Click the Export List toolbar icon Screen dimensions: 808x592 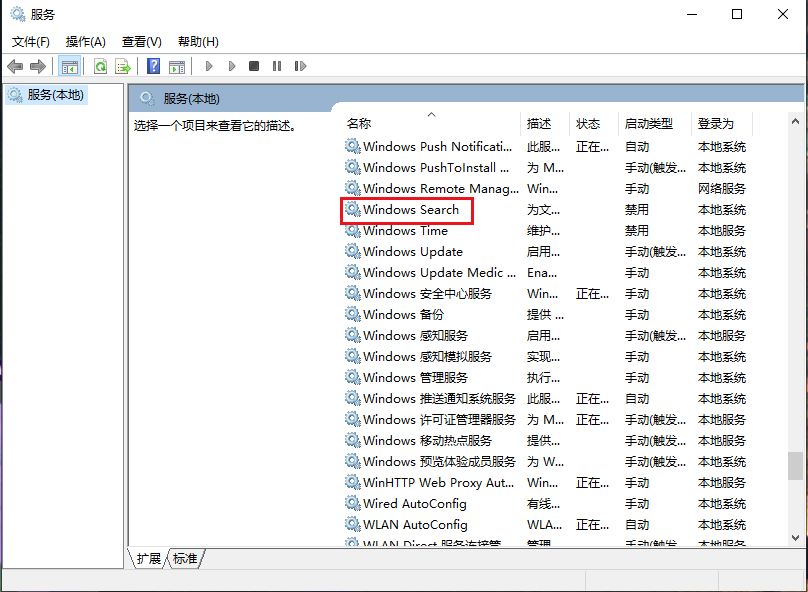[x=123, y=66]
